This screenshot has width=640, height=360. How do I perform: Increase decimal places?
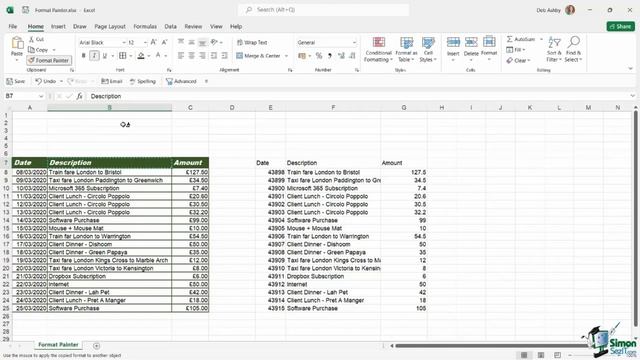341,56
